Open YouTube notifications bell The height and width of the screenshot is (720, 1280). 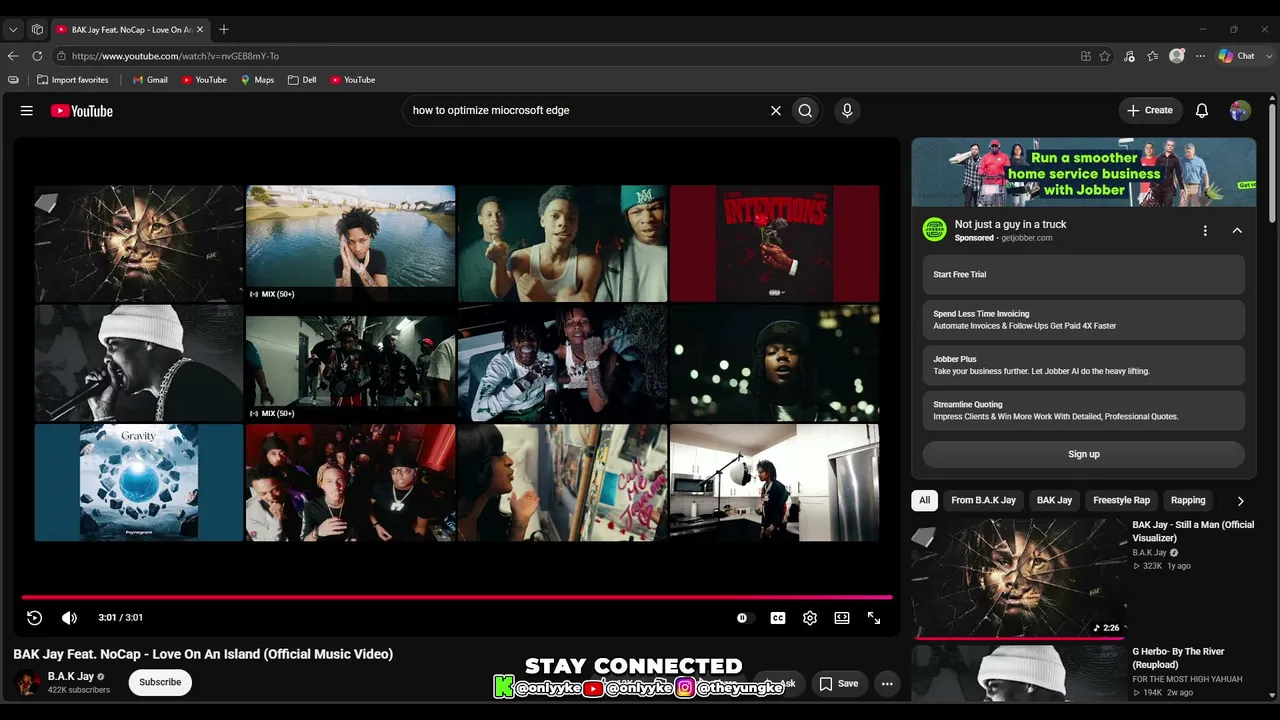click(x=1202, y=111)
